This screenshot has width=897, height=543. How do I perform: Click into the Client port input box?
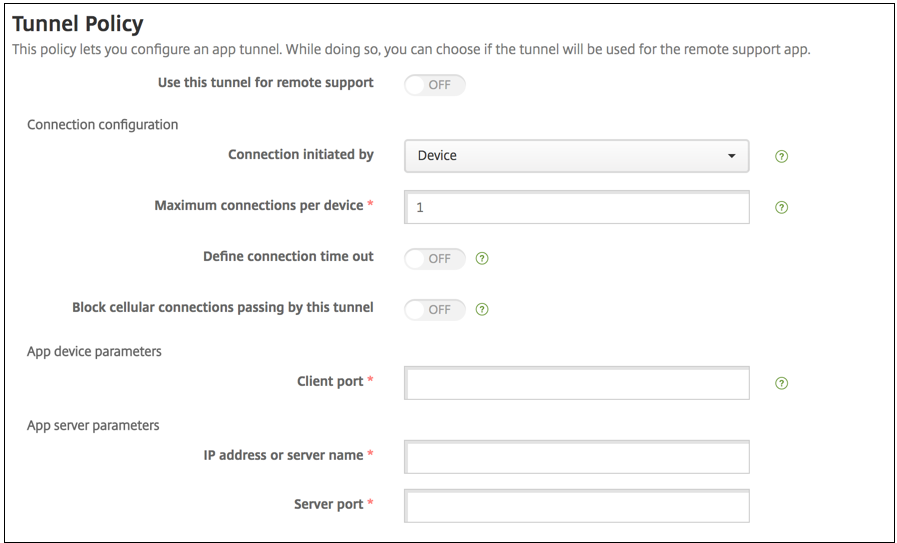click(577, 383)
